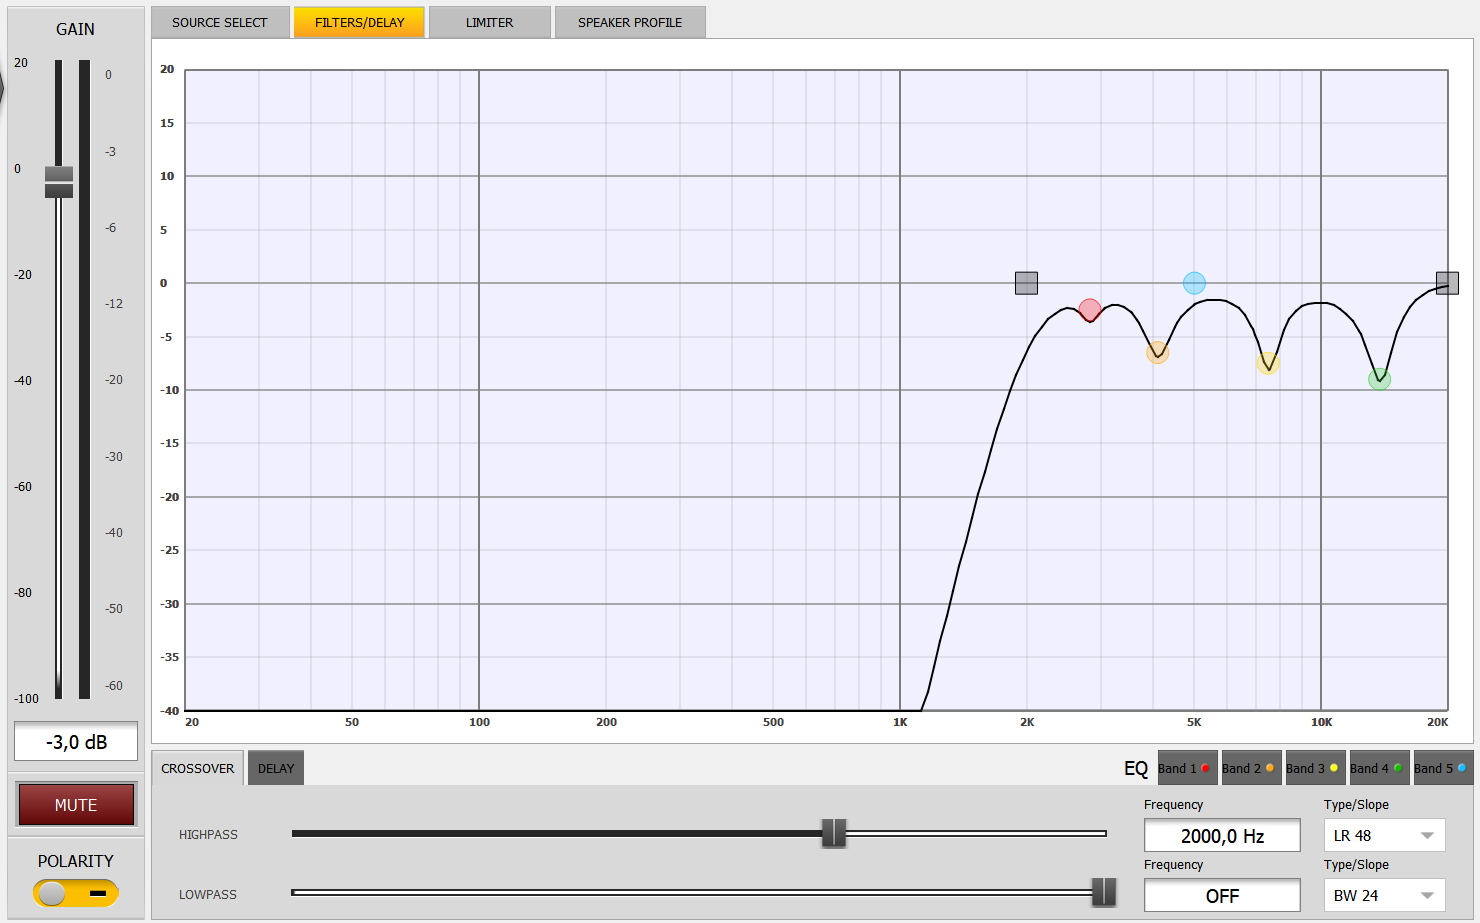Click the Gain fader handle
The height and width of the screenshot is (923, 1480).
pyautogui.click(x=59, y=182)
